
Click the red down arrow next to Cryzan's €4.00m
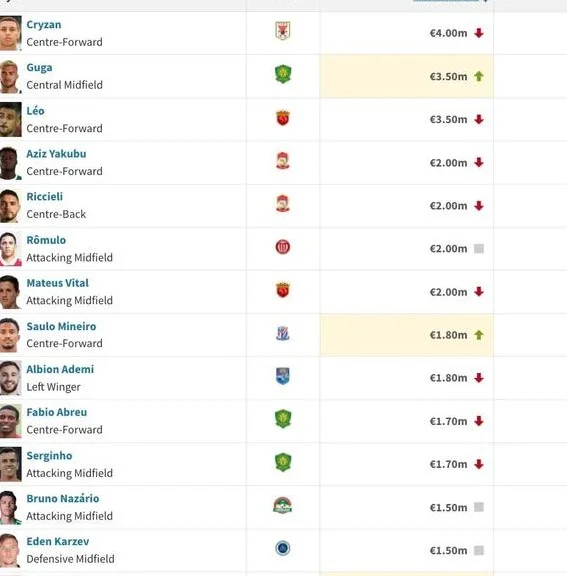click(x=478, y=33)
